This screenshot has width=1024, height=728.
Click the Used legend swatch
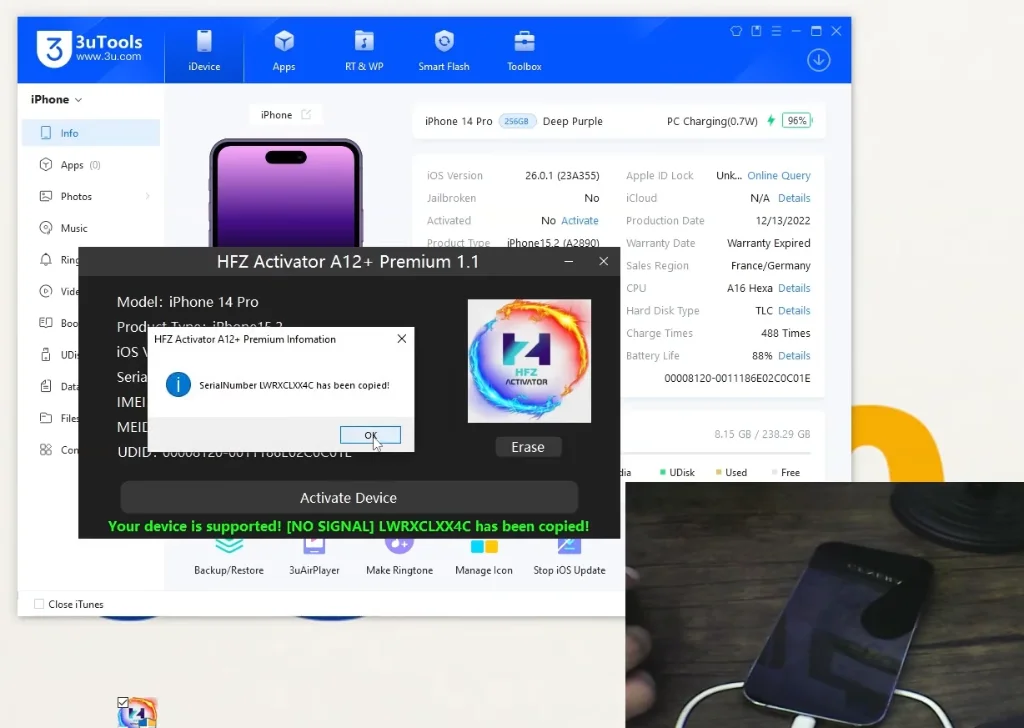(x=719, y=472)
